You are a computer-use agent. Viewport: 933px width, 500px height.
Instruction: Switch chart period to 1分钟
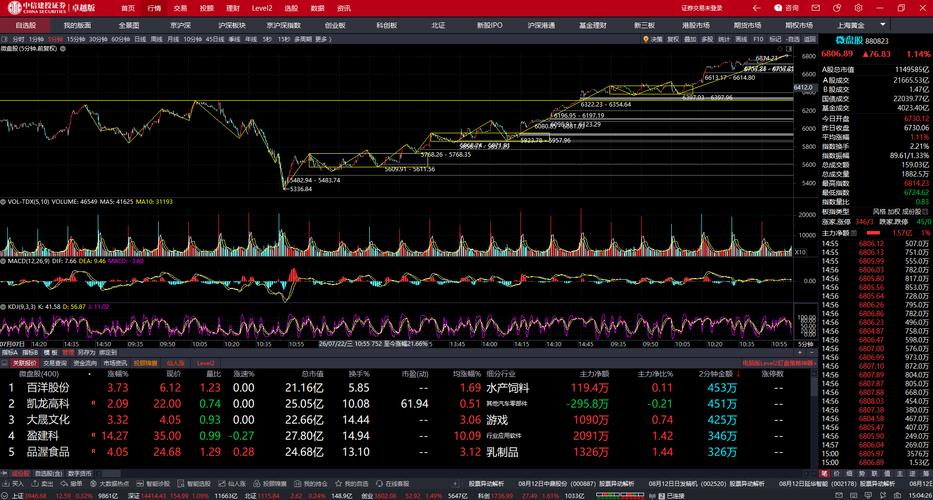pos(36,39)
